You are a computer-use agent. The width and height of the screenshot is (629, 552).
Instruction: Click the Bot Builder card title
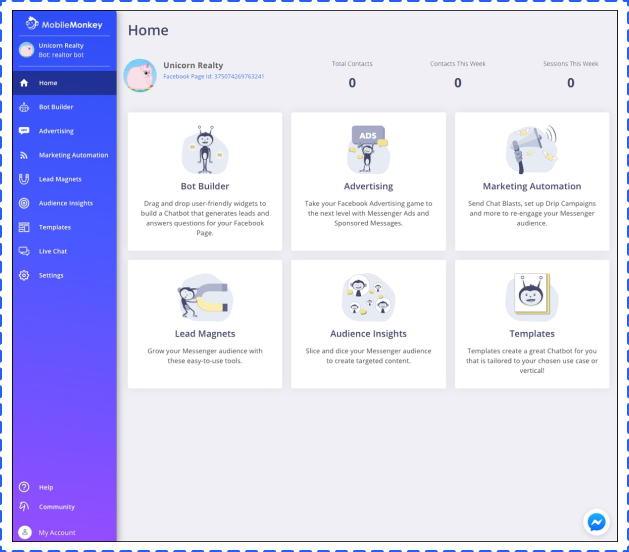pyautogui.click(x=205, y=186)
